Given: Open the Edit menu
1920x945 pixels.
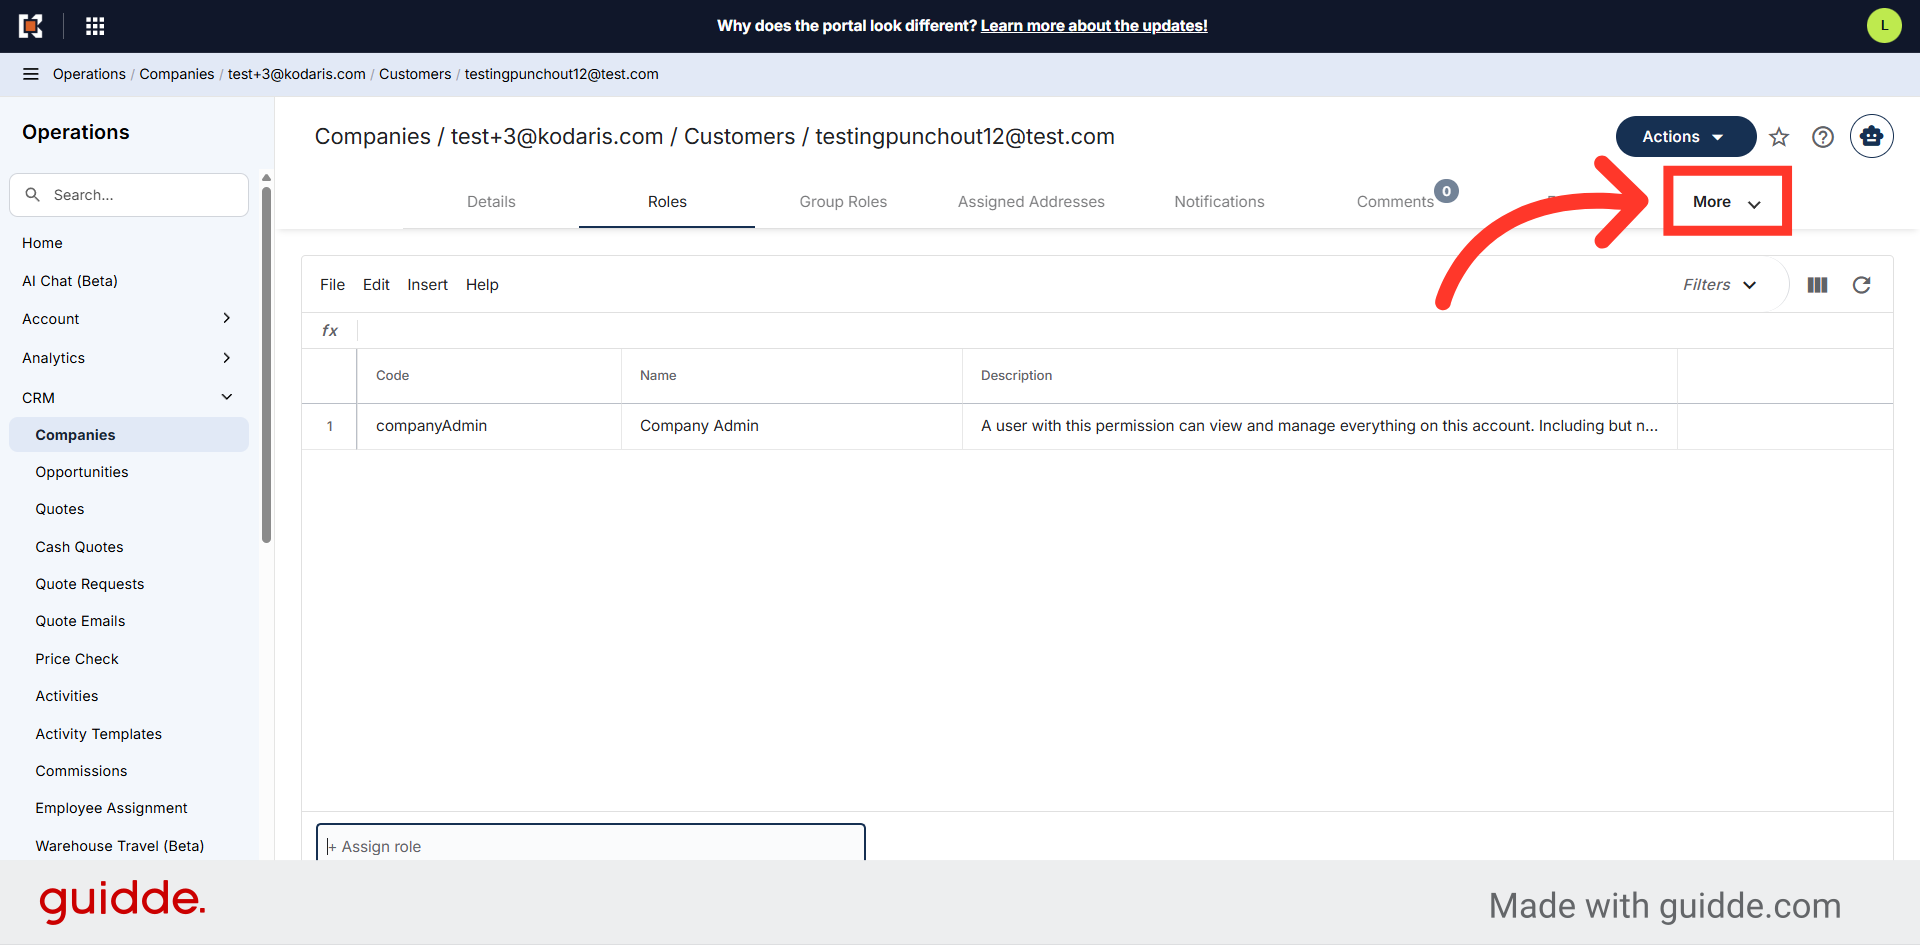Looking at the screenshot, I should (376, 285).
